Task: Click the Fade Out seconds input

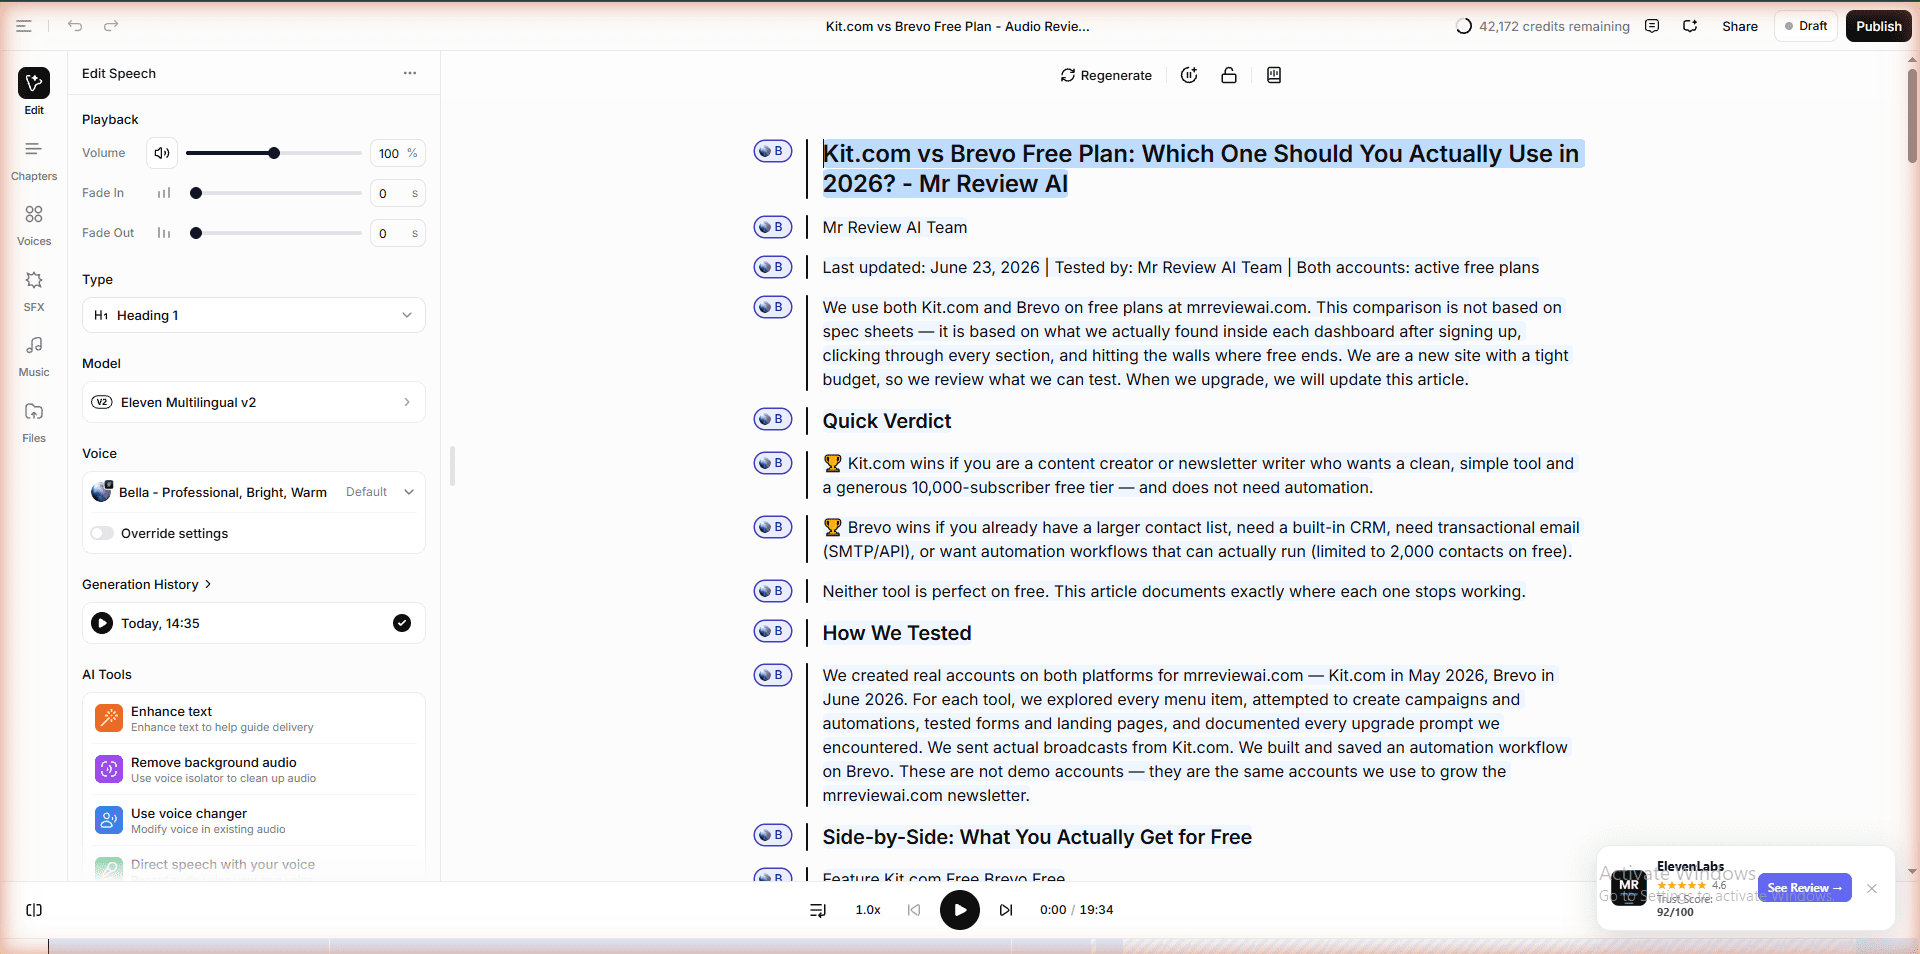Action: pyautogui.click(x=398, y=233)
